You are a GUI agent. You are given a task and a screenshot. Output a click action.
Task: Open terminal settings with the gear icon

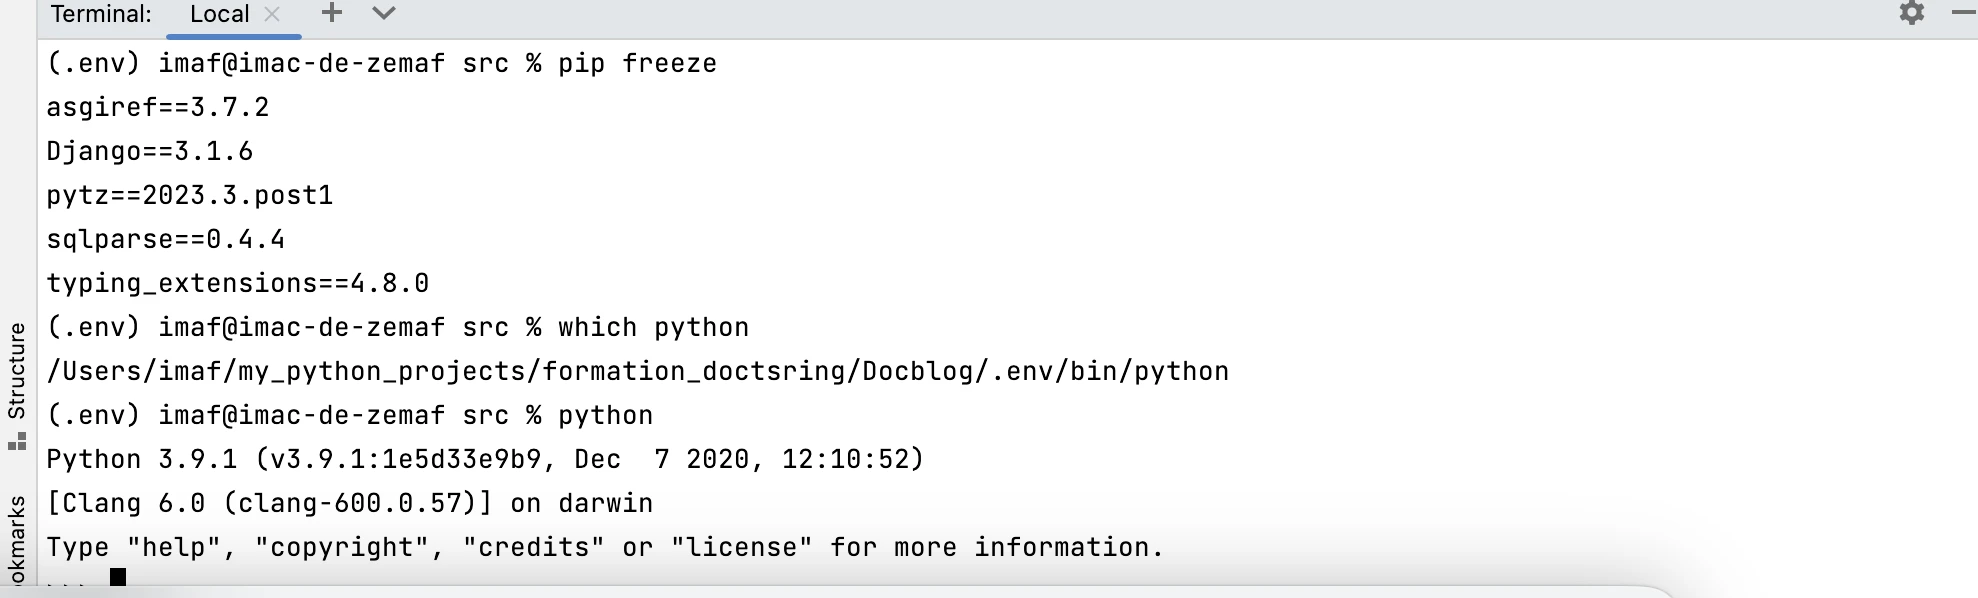1911,13
